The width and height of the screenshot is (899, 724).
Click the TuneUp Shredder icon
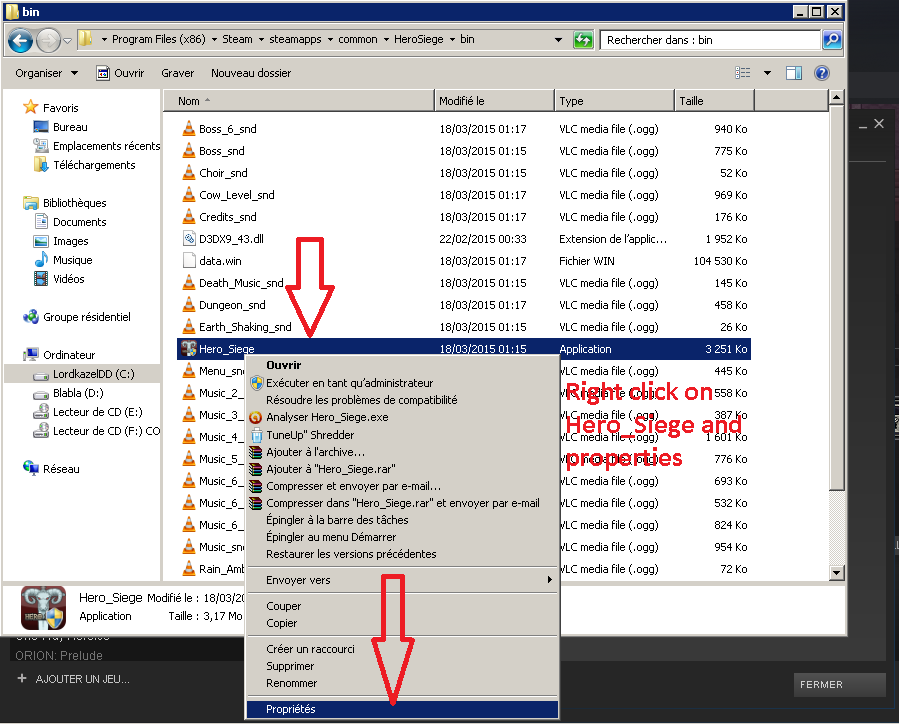tap(256, 435)
